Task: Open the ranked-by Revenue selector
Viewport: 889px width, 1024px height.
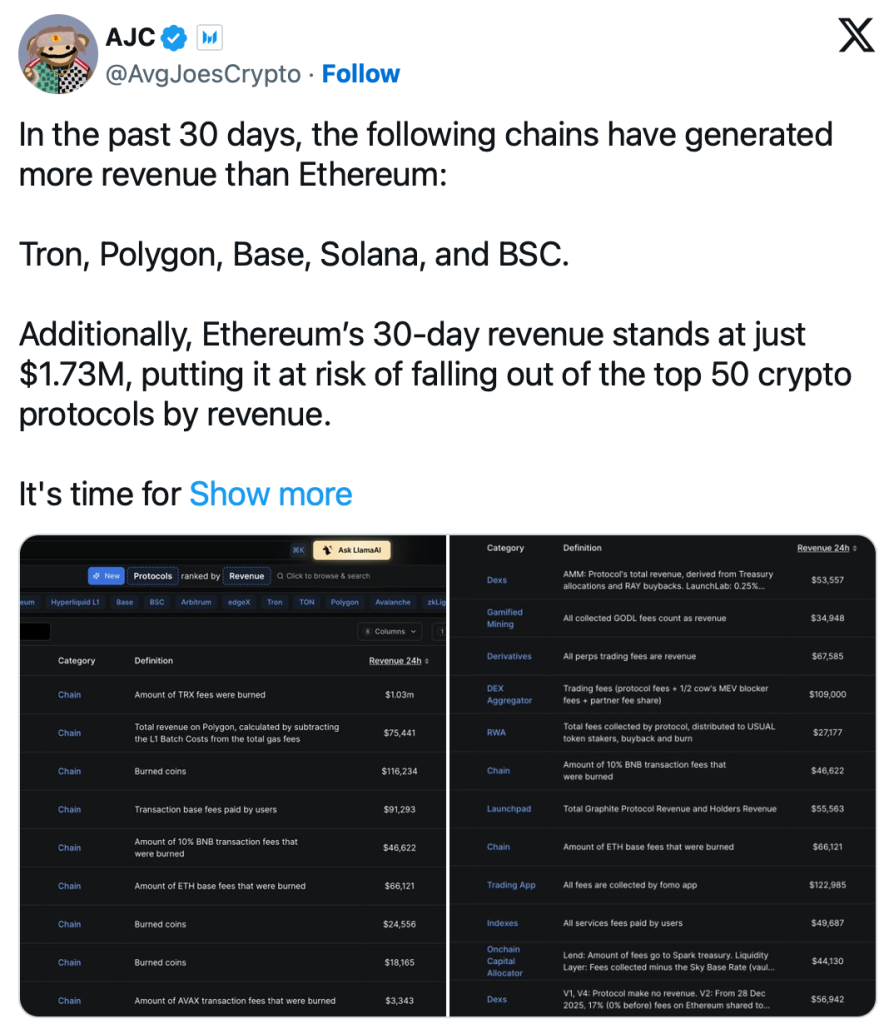Action: click(246, 576)
